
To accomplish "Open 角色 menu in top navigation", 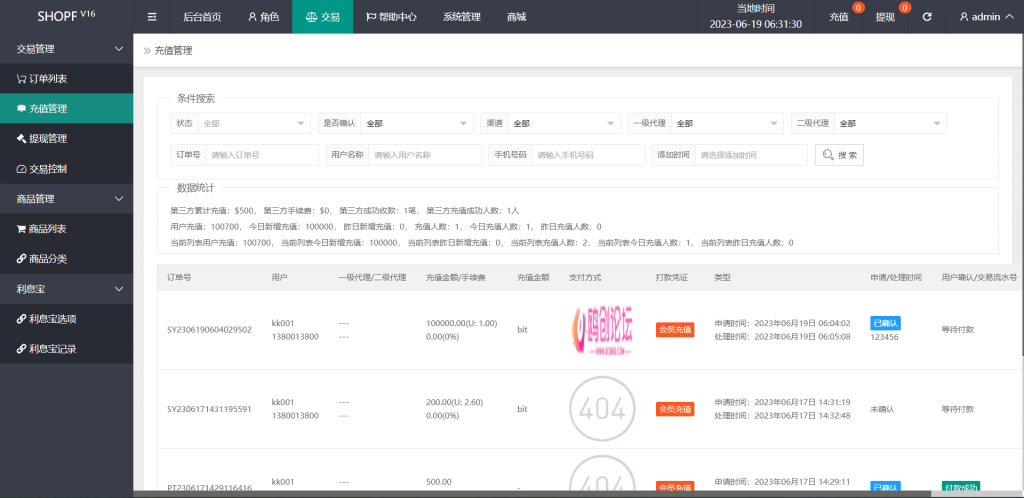I will coord(263,17).
